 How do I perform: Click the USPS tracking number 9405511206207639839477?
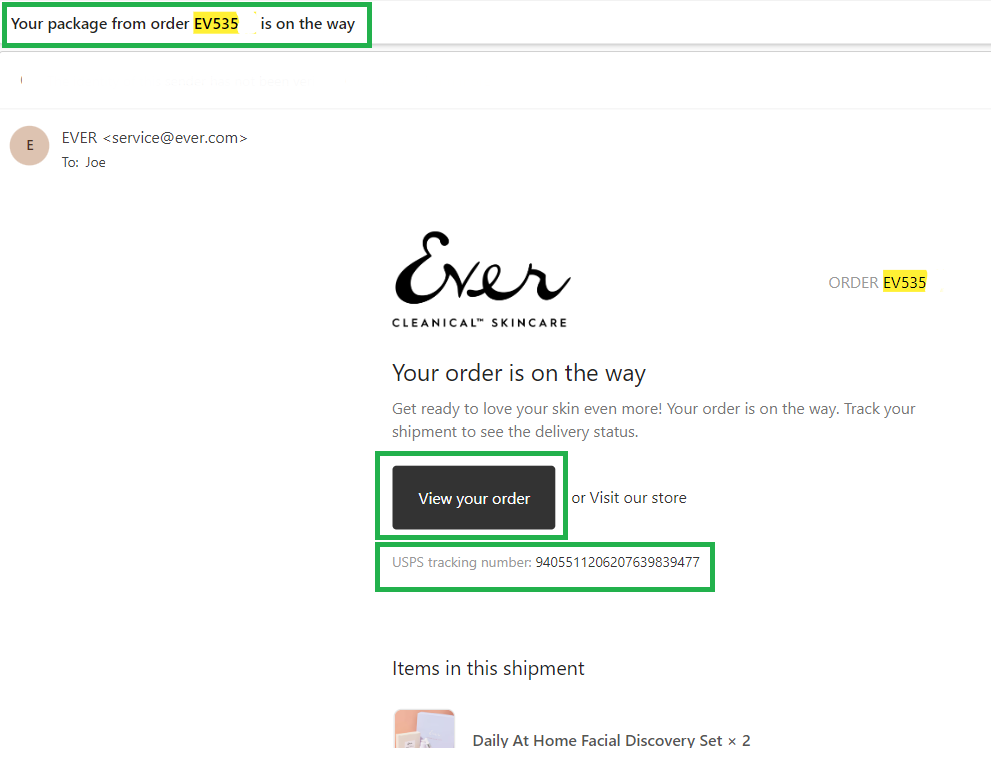coord(617,562)
